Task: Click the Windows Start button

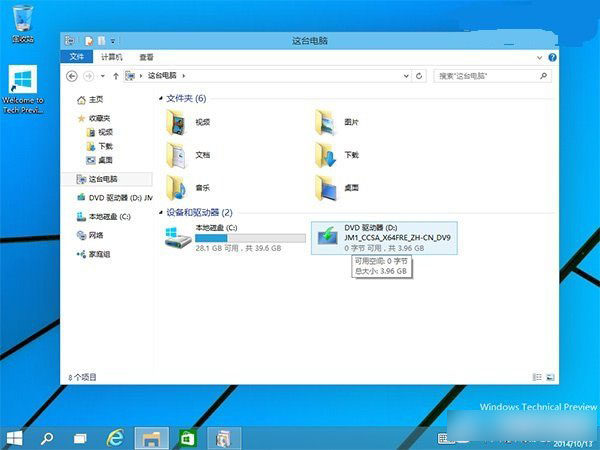Action: (x=15, y=437)
